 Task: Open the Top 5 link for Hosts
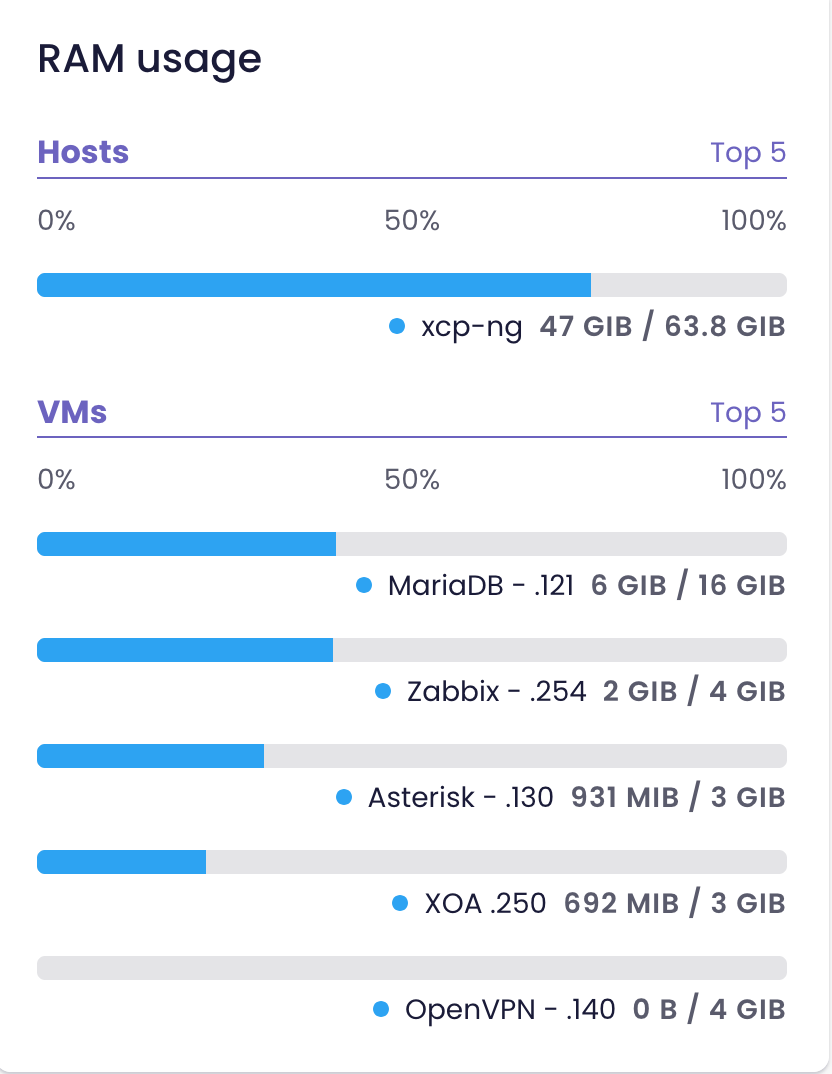coord(748,153)
